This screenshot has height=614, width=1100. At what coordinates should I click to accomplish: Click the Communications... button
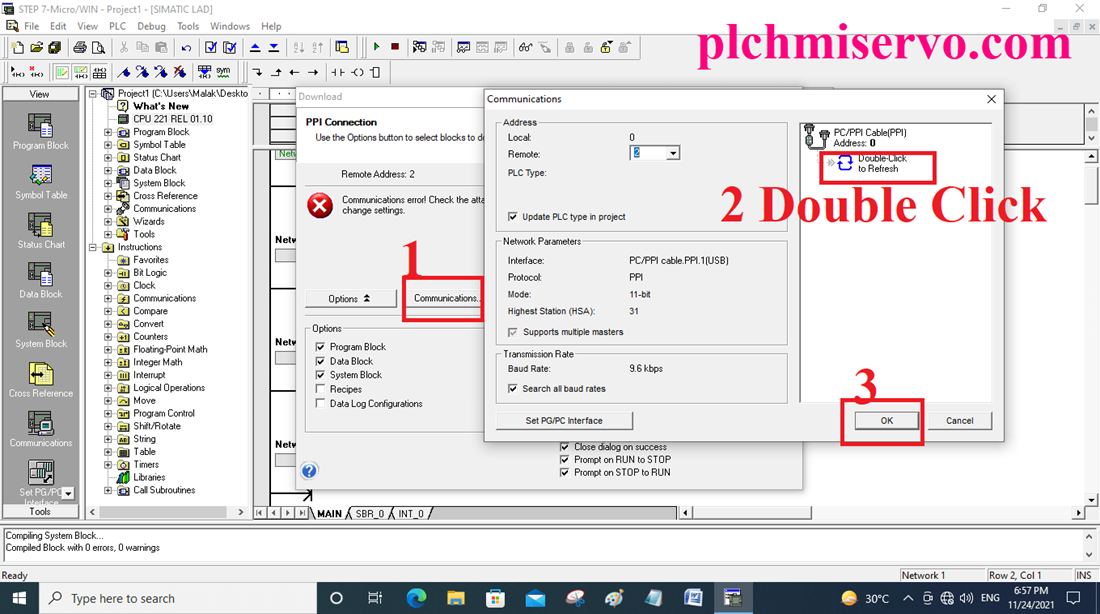[445, 298]
